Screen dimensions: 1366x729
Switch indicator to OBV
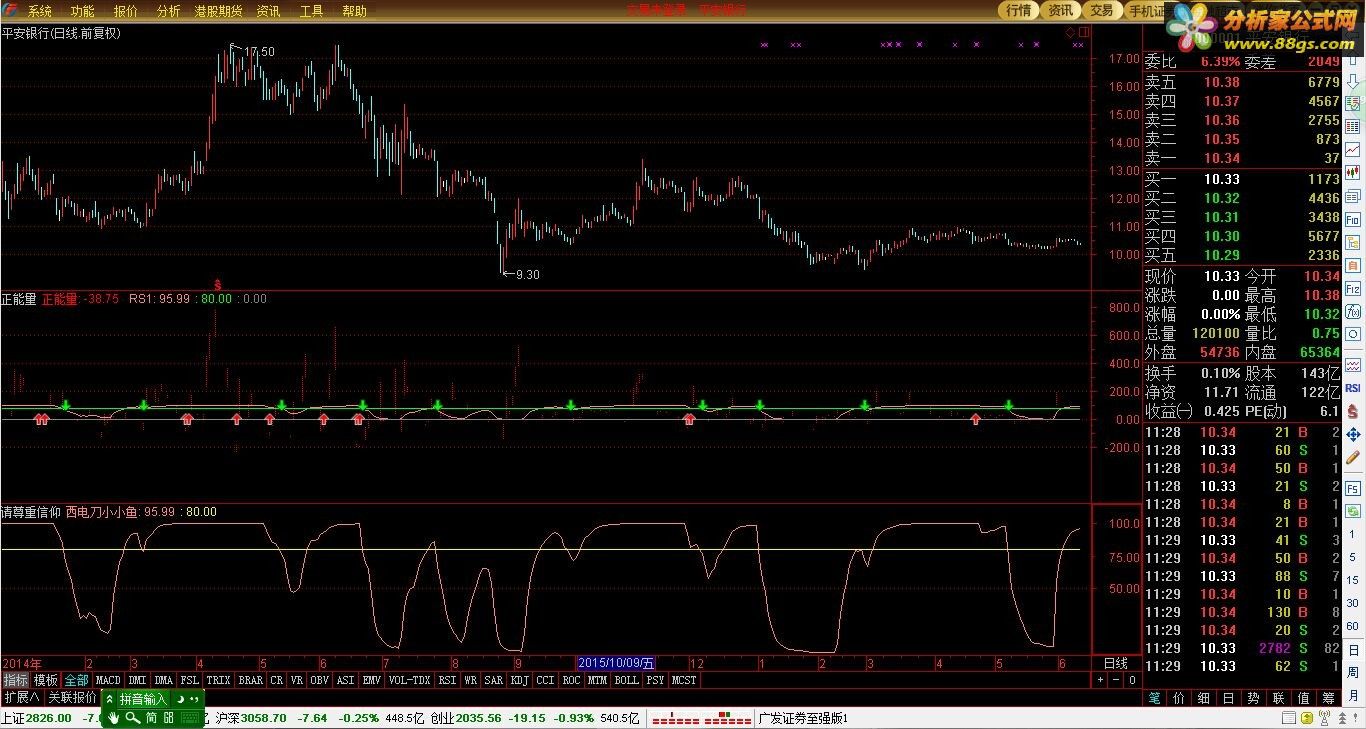tap(319, 680)
